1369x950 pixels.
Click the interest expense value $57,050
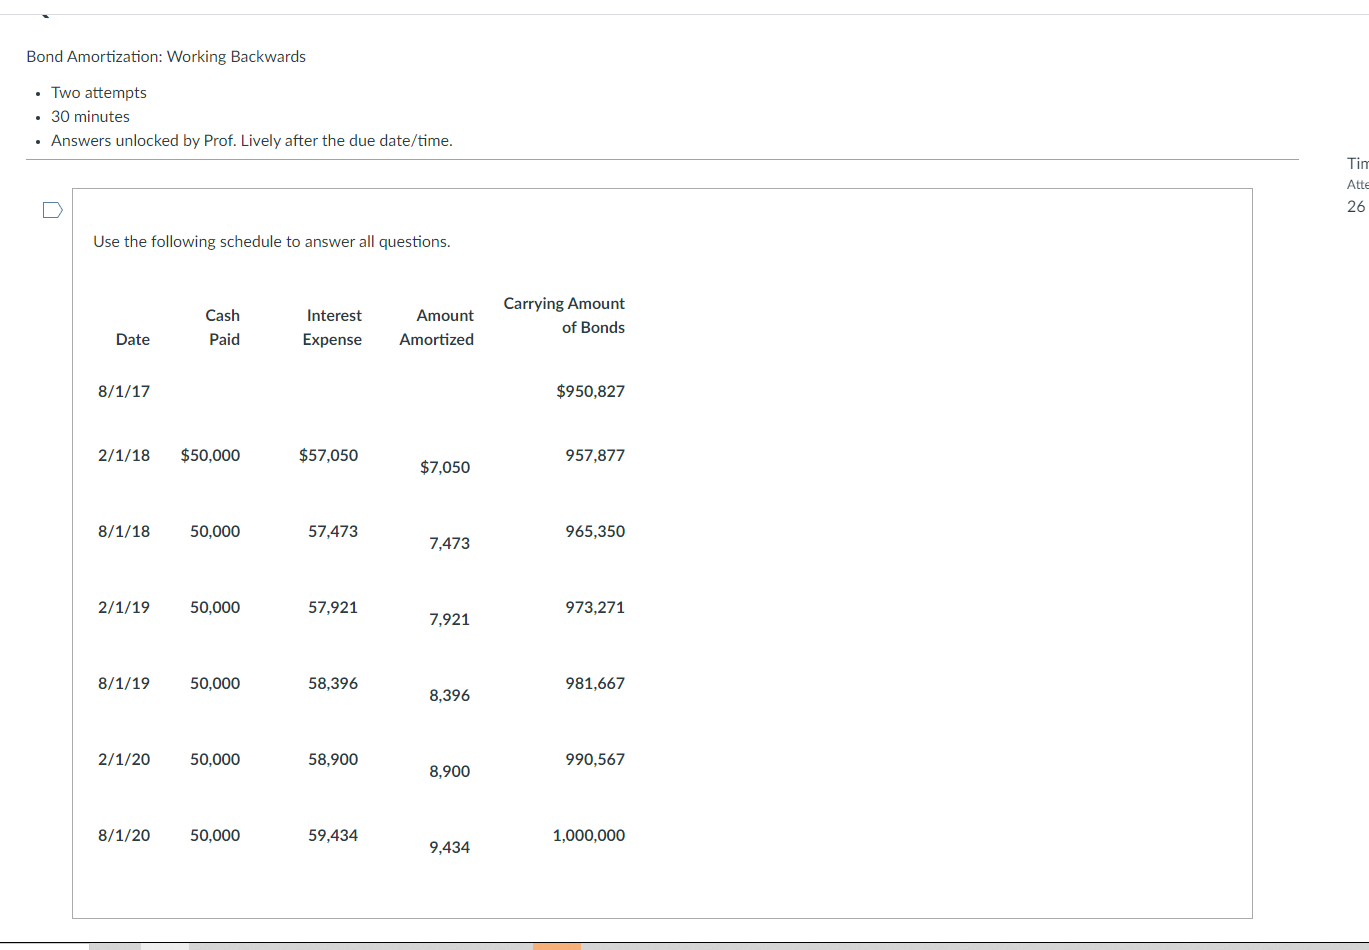point(328,456)
